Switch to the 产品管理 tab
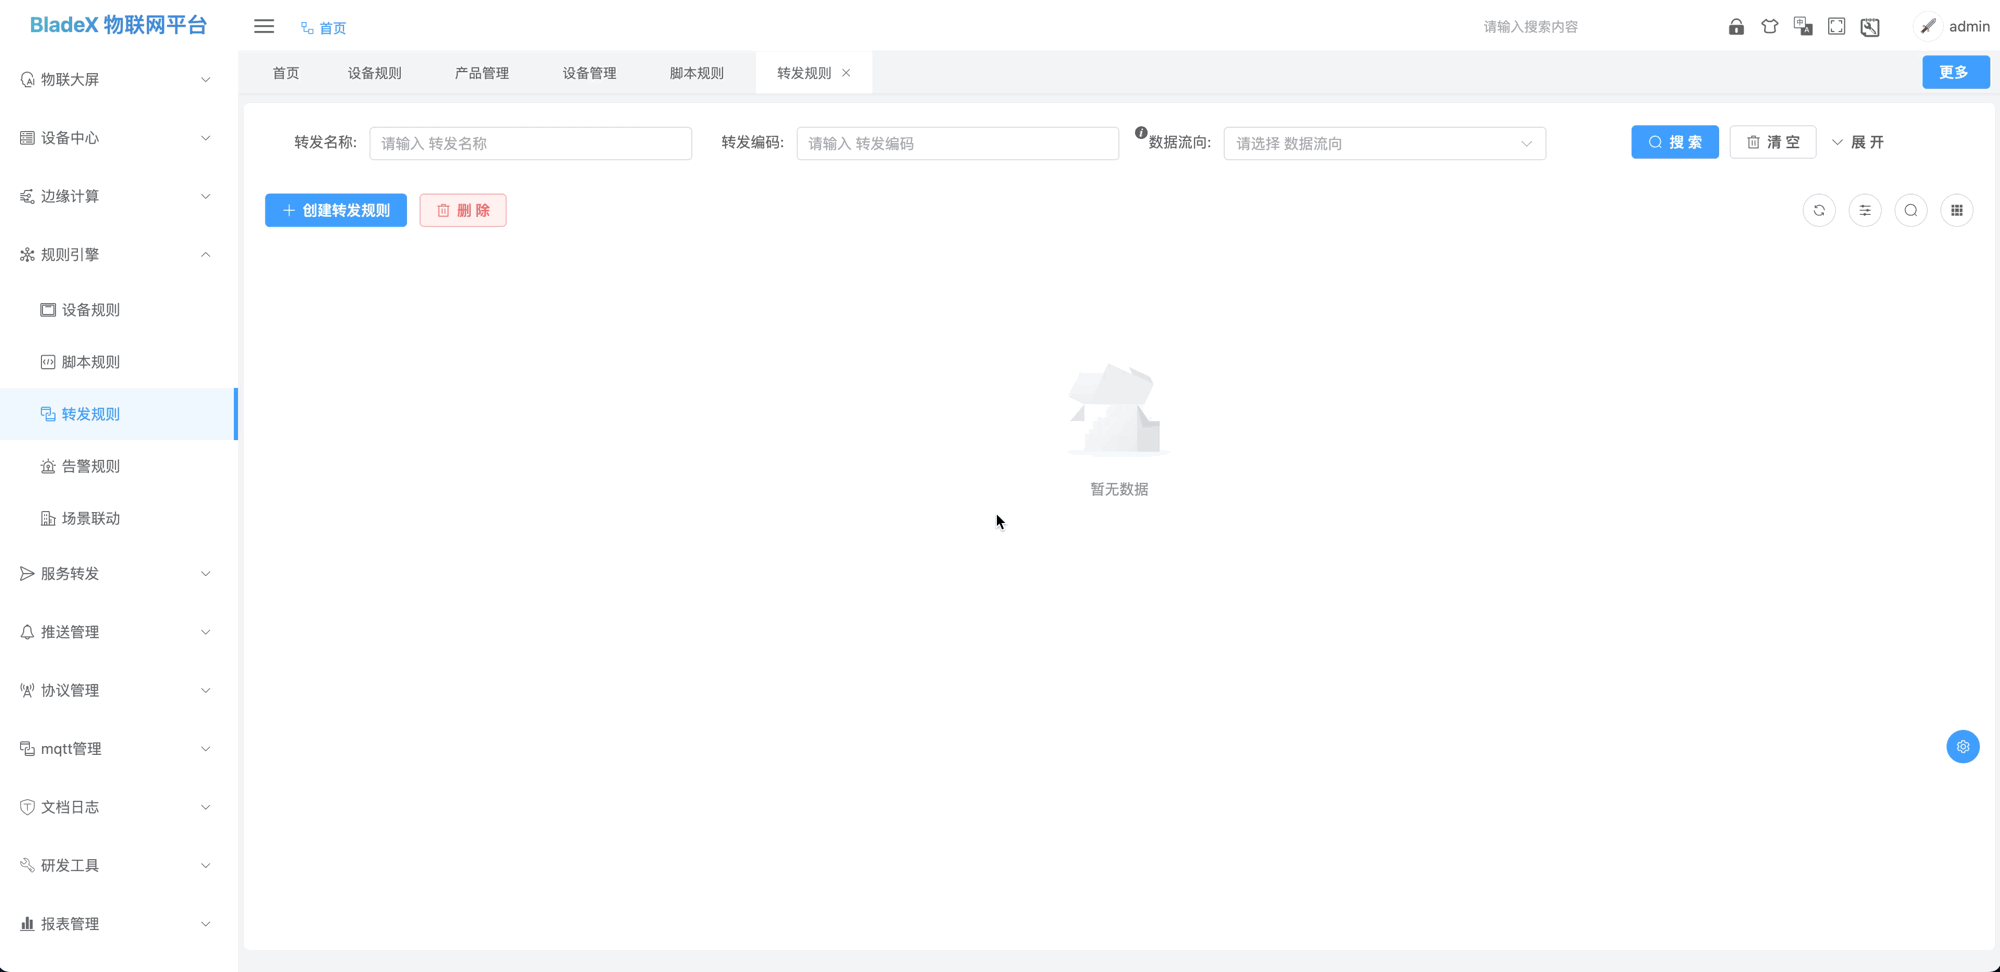The width and height of the screenshot is (2000, 972). (x=481, y=72)
